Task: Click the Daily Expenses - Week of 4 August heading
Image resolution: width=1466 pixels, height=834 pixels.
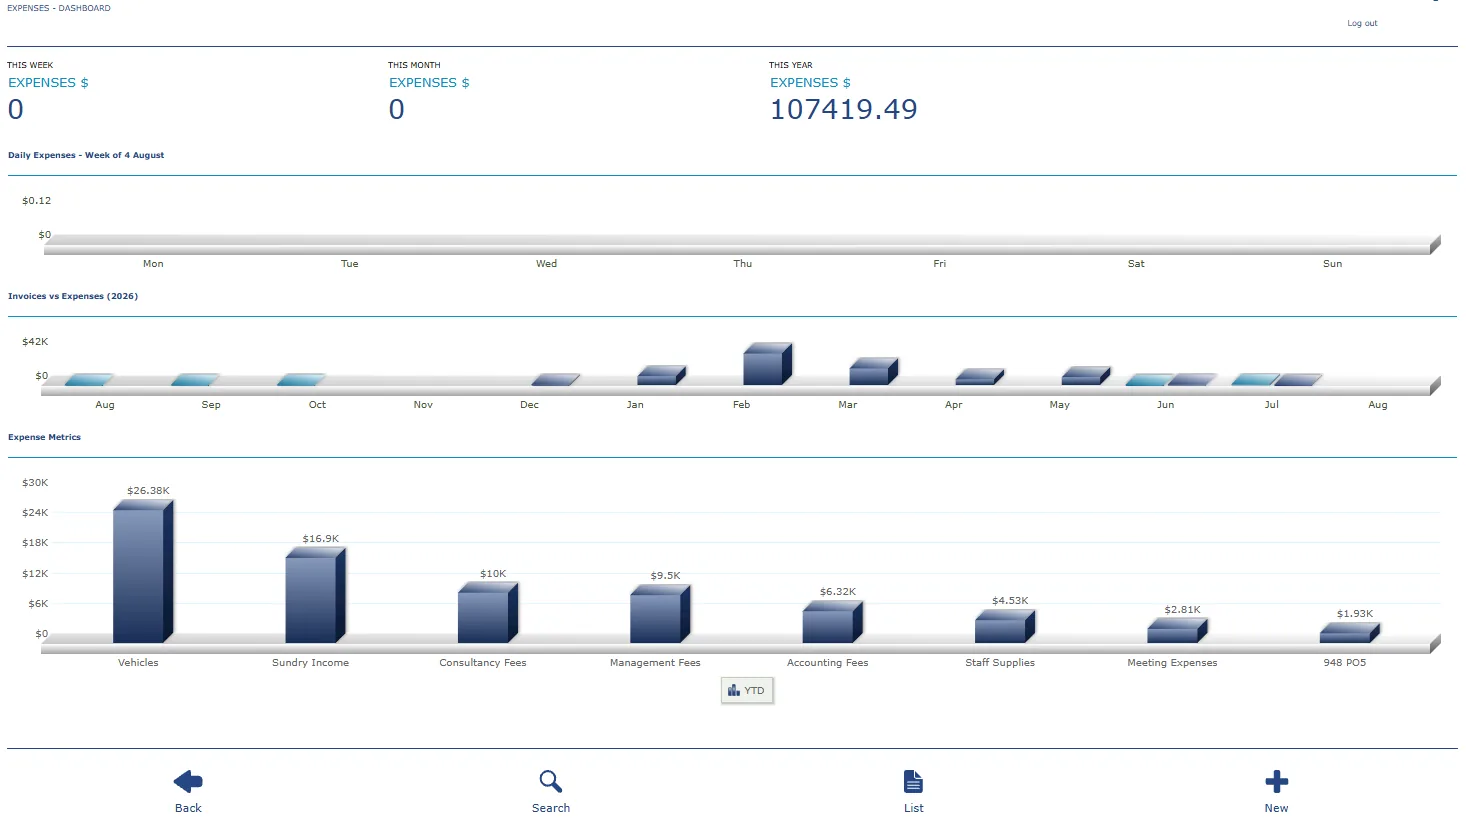Action: [x=86, y=155]
